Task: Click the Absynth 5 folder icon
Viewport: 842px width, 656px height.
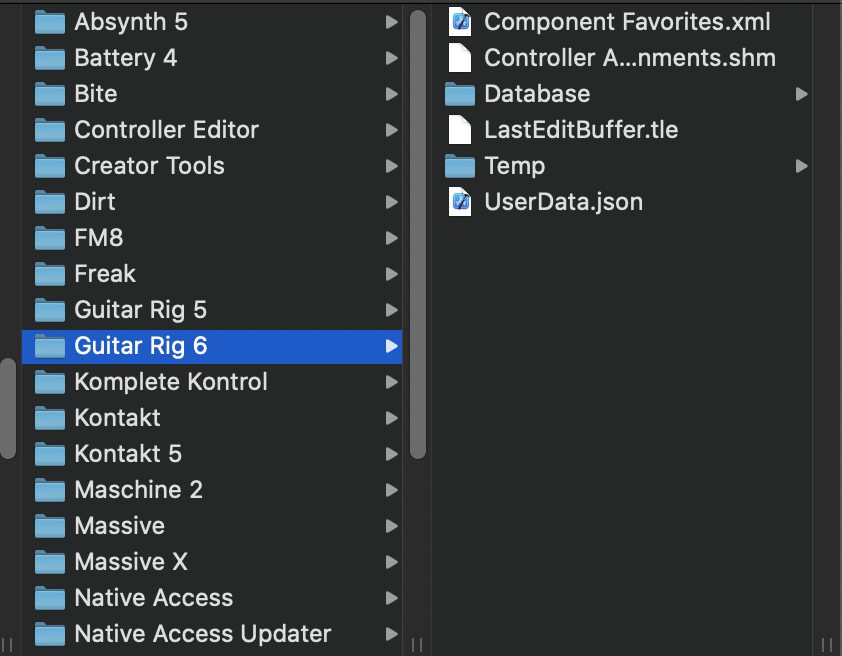Action: tap(50, 23)
